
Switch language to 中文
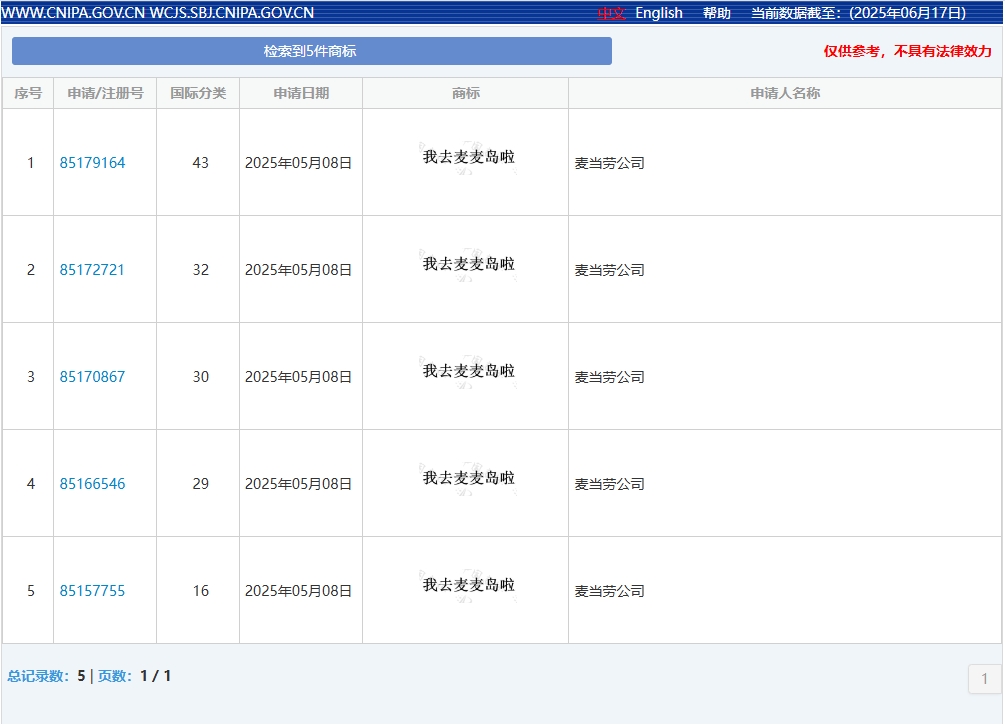click(611, 13)
